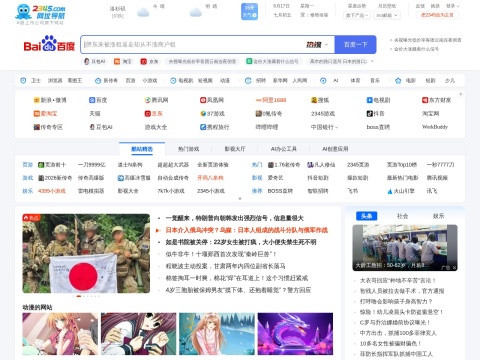Image resolution: width=480 pixels, height=360 pixels.
Task: Open 搜狐 site link
Action: pyautogui.click(x=320, y=100)
